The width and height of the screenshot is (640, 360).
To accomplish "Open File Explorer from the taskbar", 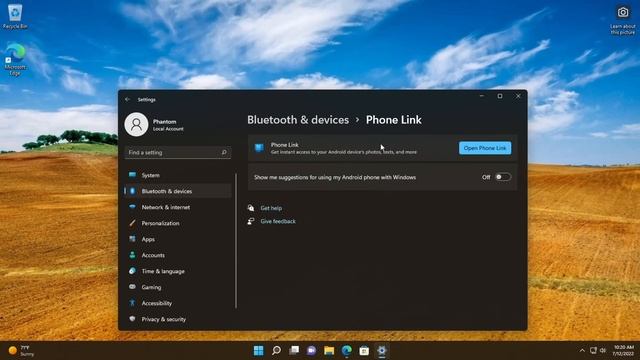I will (x=329, y=350).
